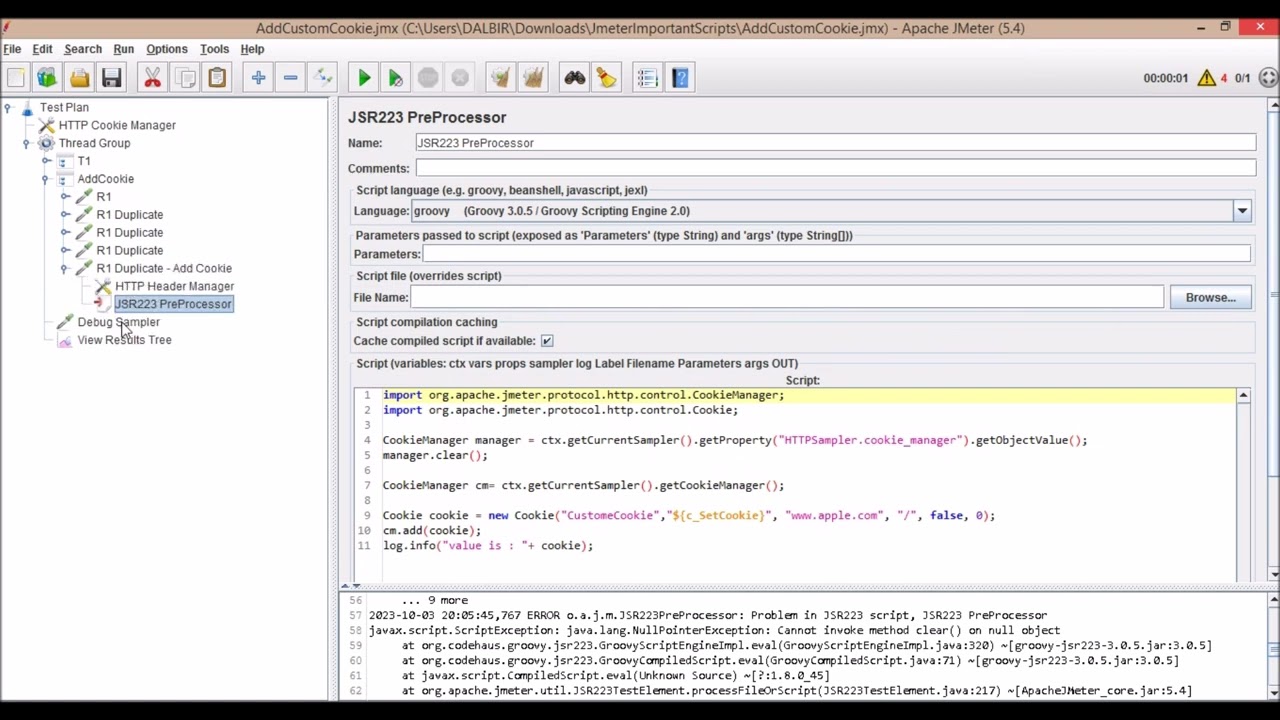The height and width of the screenshot is (720, 1280).
Task: Click the warning triangle error counter icon
Action: pyautogui.click(x=1206, y=78)
